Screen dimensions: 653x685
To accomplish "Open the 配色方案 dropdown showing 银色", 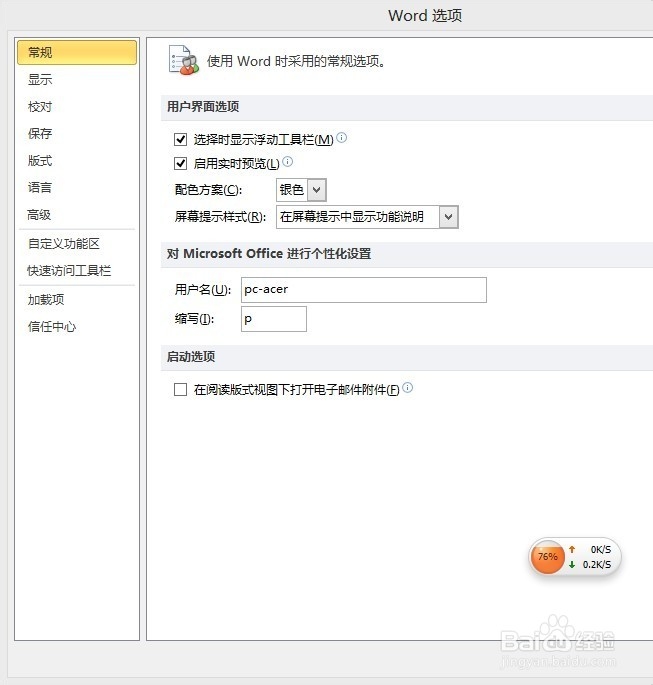I will pos(301,190).
